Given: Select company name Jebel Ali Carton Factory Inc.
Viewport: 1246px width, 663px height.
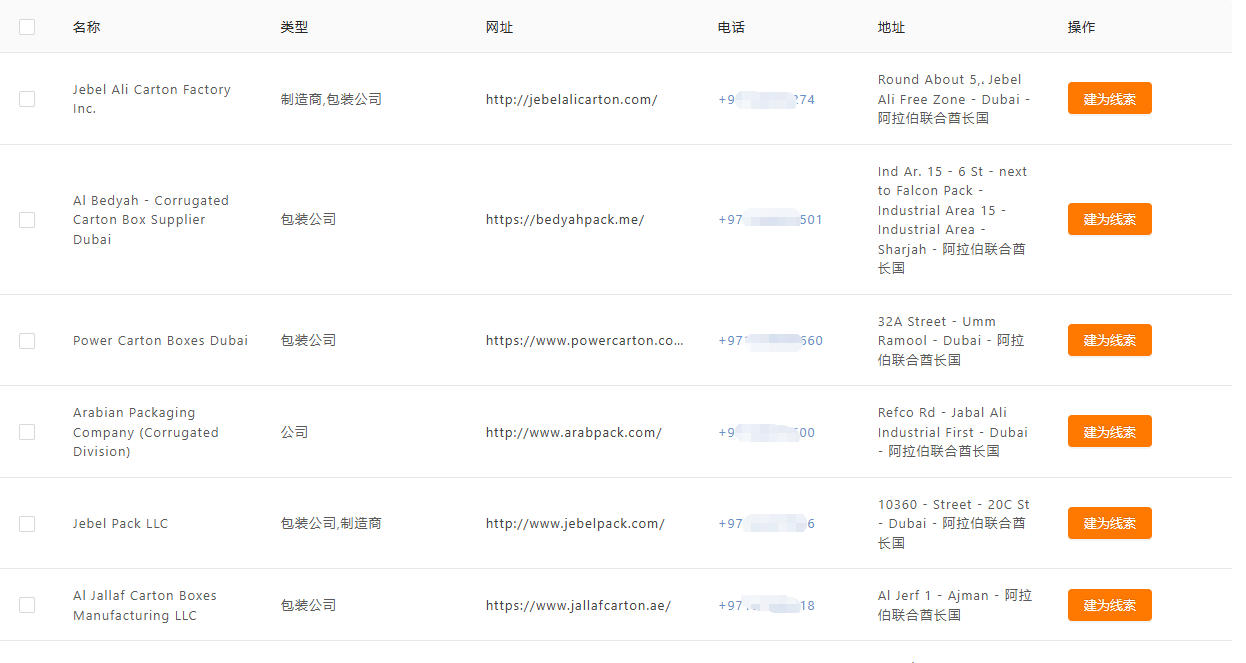Looking at the screenshot, I should [x=152, y=99].
